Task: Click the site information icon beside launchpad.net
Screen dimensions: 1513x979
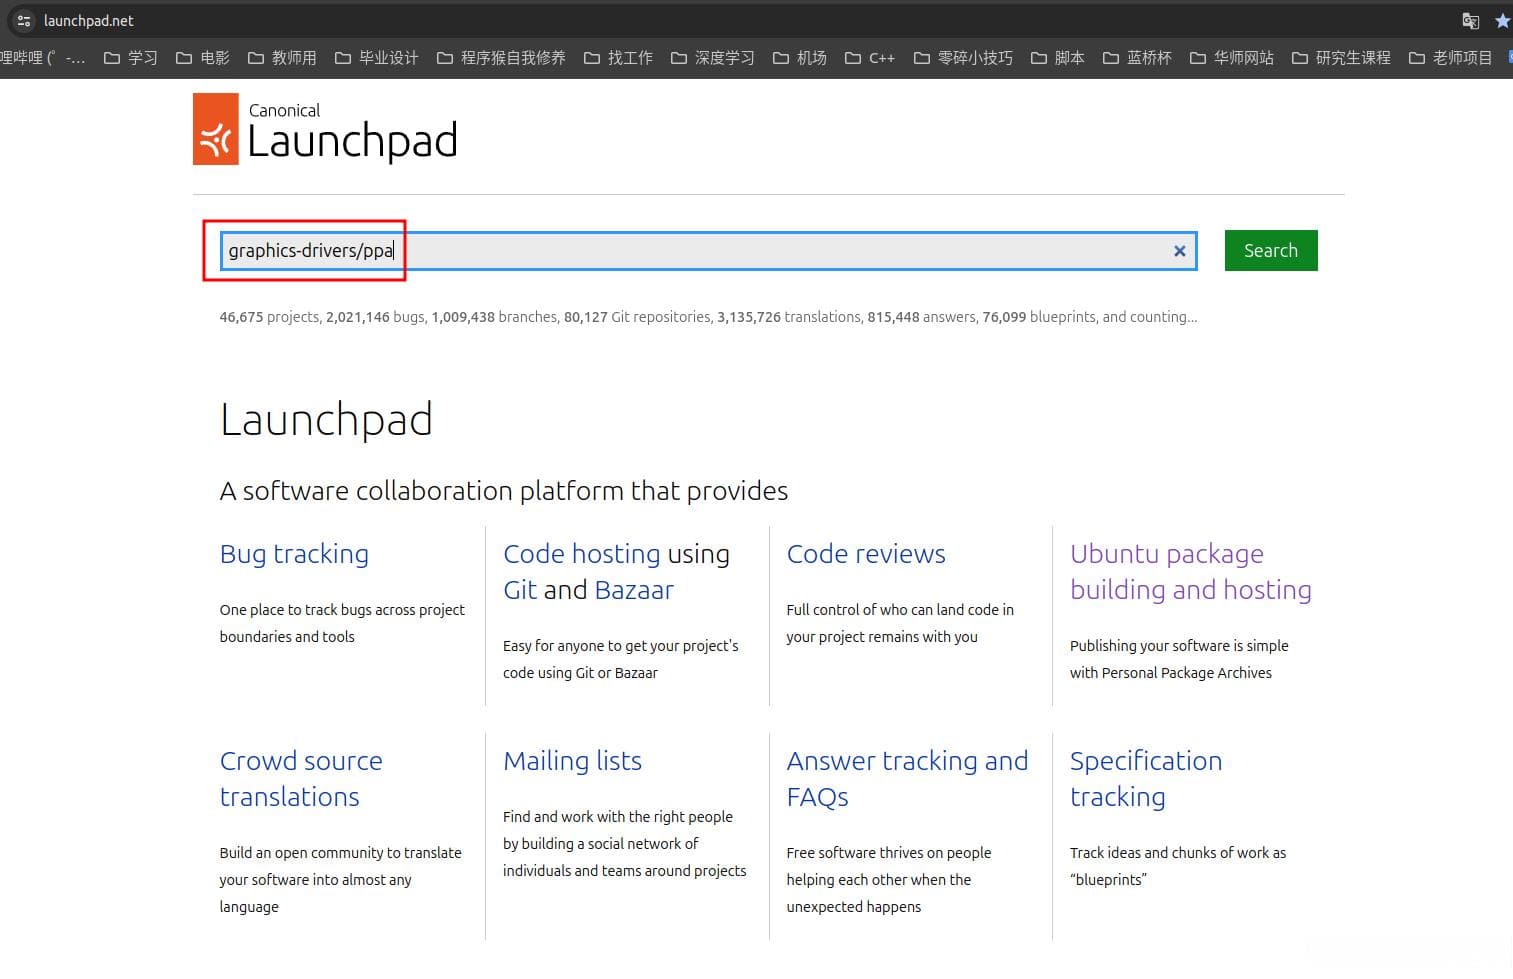Action: point(24,20)
